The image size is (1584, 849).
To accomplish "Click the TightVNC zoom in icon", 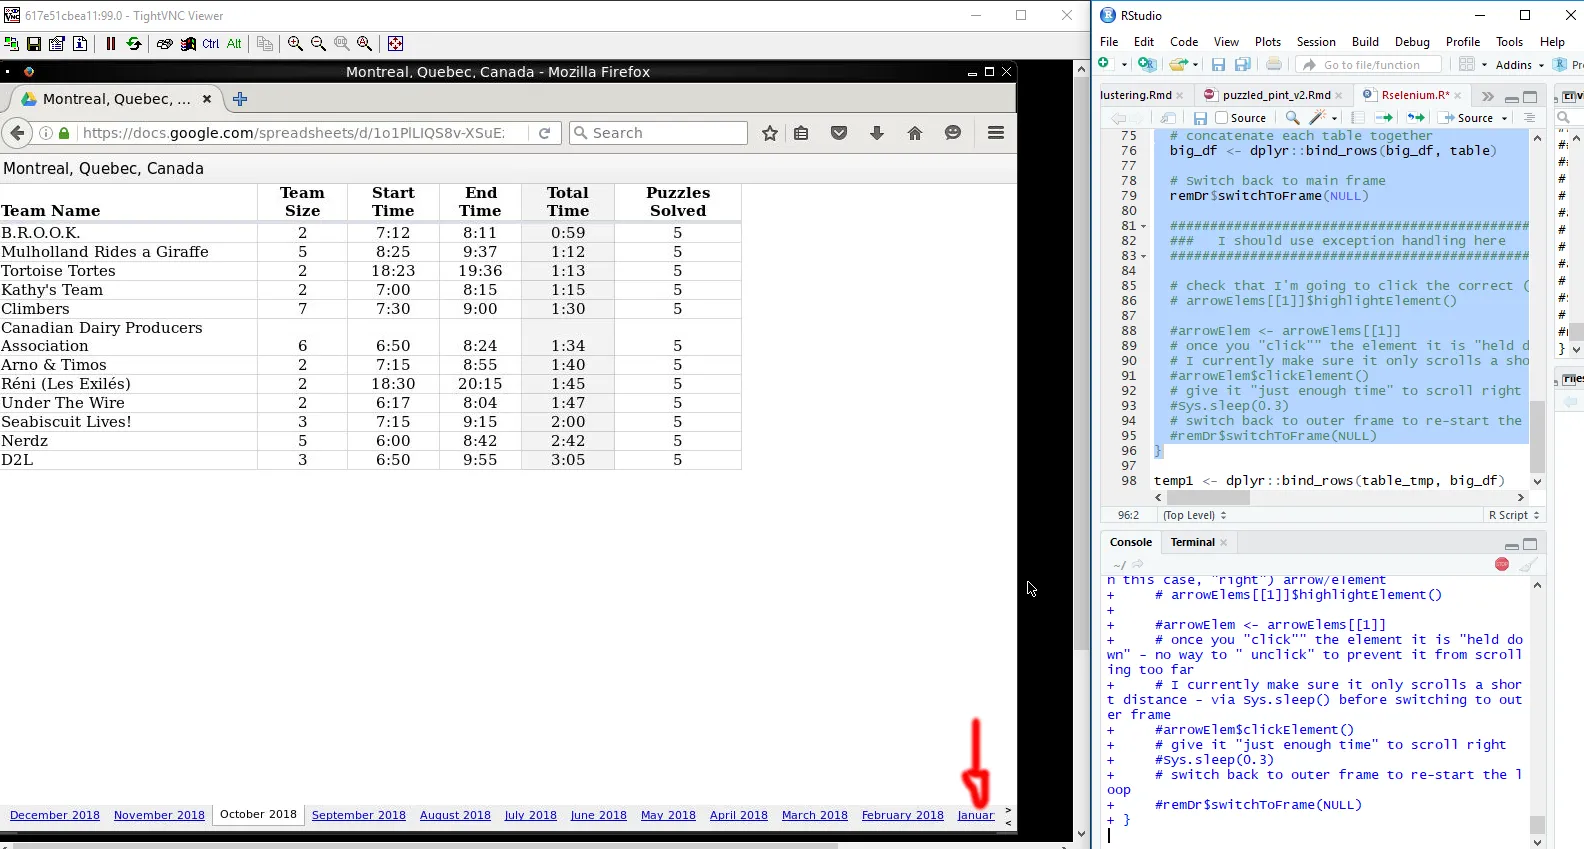I will click(x=295, y=44).
